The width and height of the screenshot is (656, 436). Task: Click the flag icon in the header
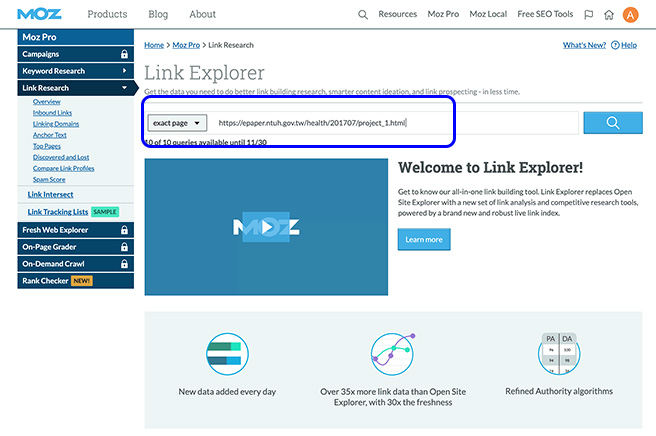[589, 15]
